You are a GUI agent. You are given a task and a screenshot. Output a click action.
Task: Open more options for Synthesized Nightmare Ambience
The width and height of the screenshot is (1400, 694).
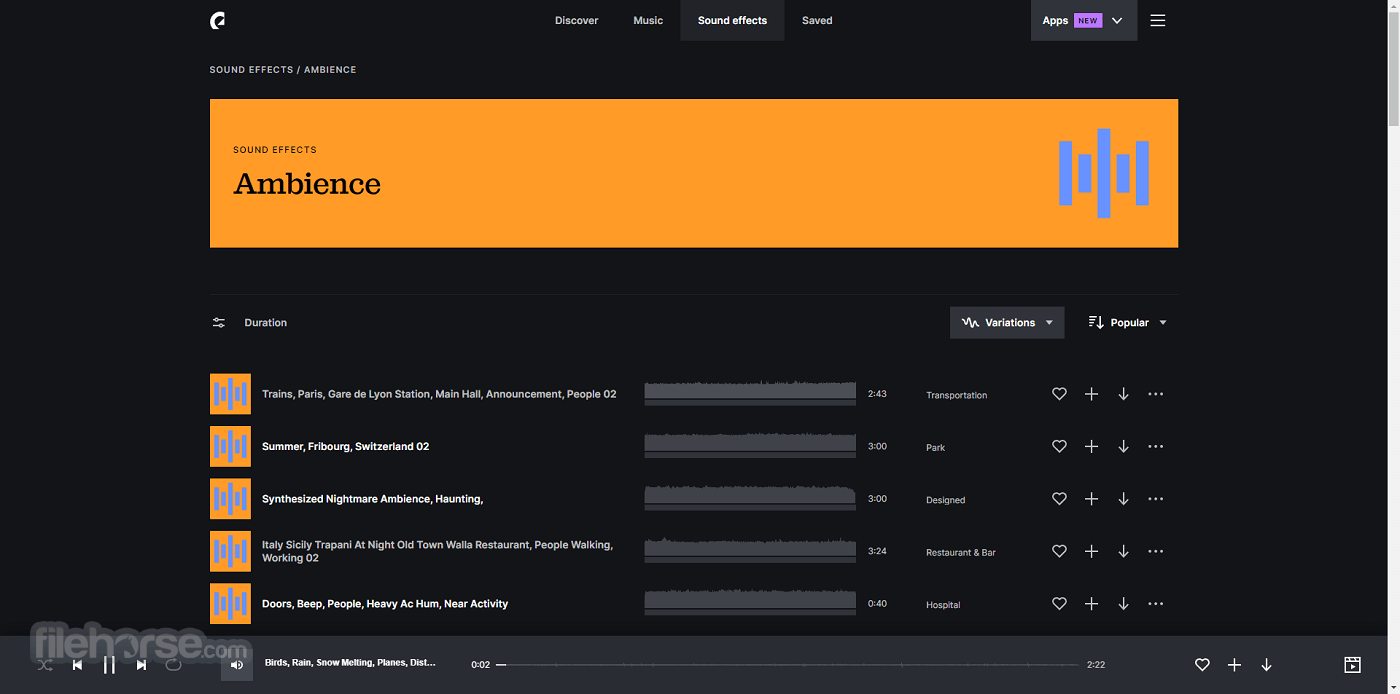click(1155, 499)
